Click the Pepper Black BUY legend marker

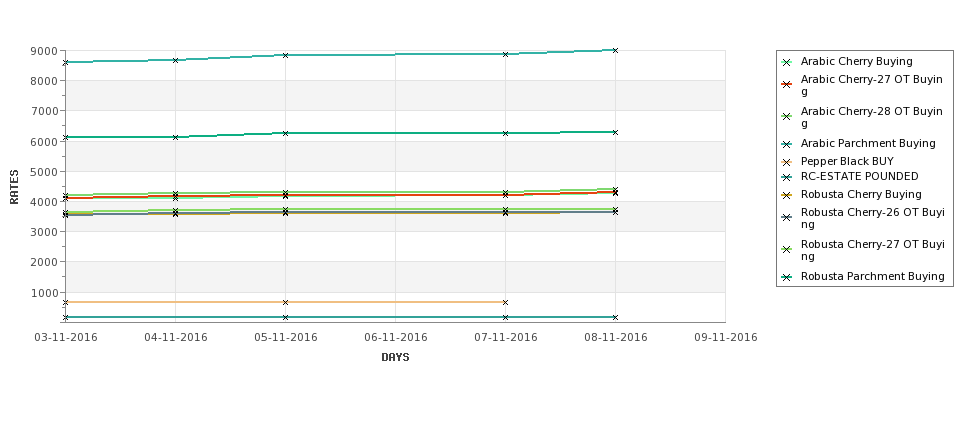click(787, 162)
